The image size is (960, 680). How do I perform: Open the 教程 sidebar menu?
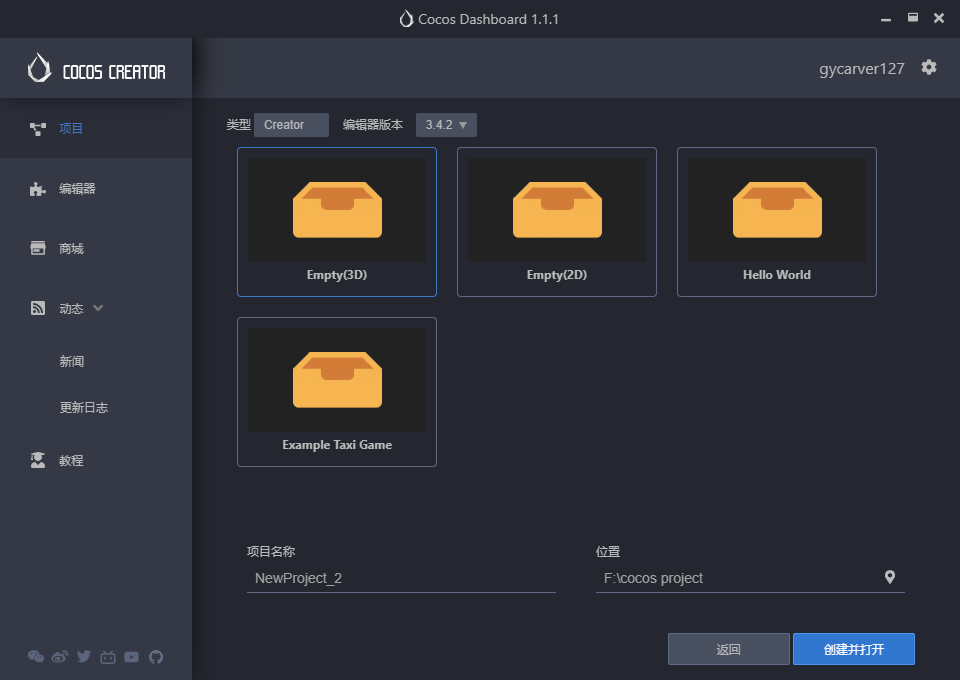coord(96,460)
